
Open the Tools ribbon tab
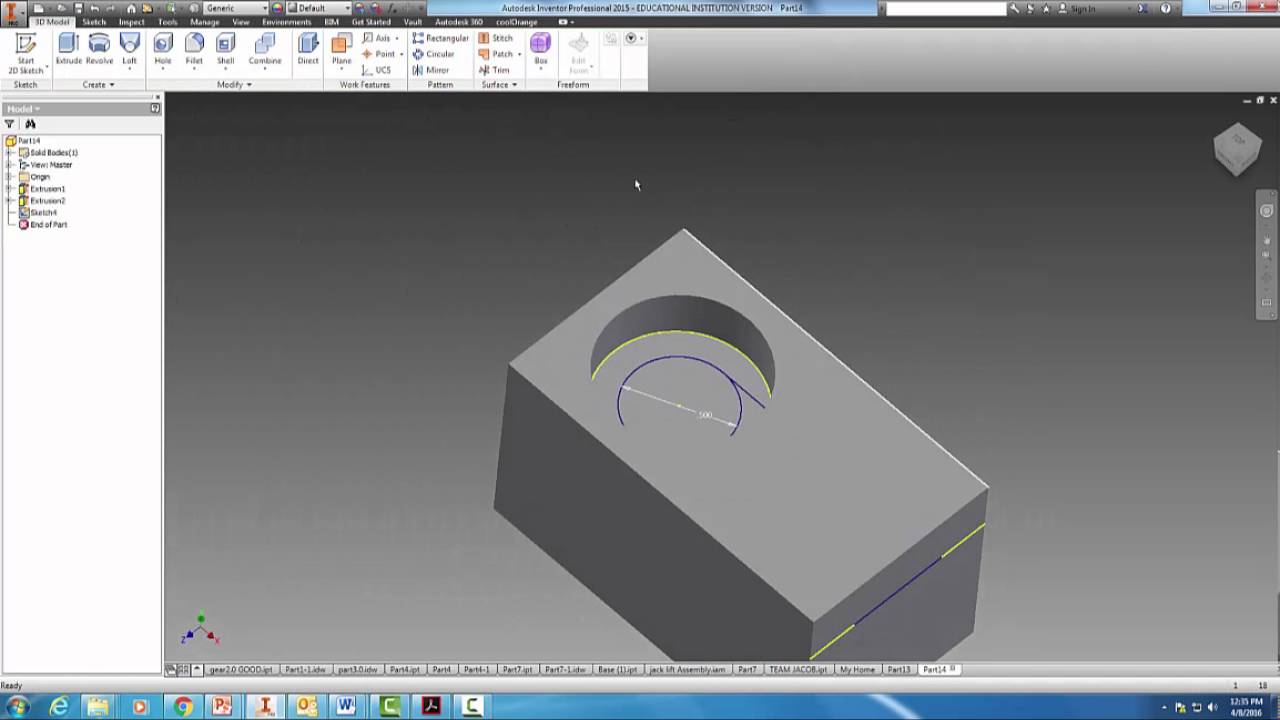click(x=168, y=22)
